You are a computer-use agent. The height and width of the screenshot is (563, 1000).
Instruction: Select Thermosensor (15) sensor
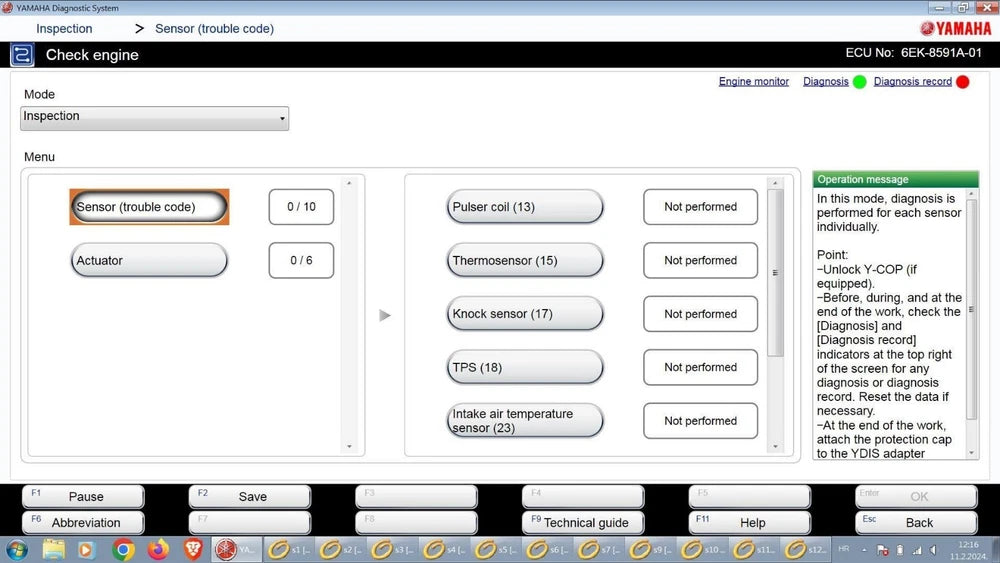click(x=525, y=260)
